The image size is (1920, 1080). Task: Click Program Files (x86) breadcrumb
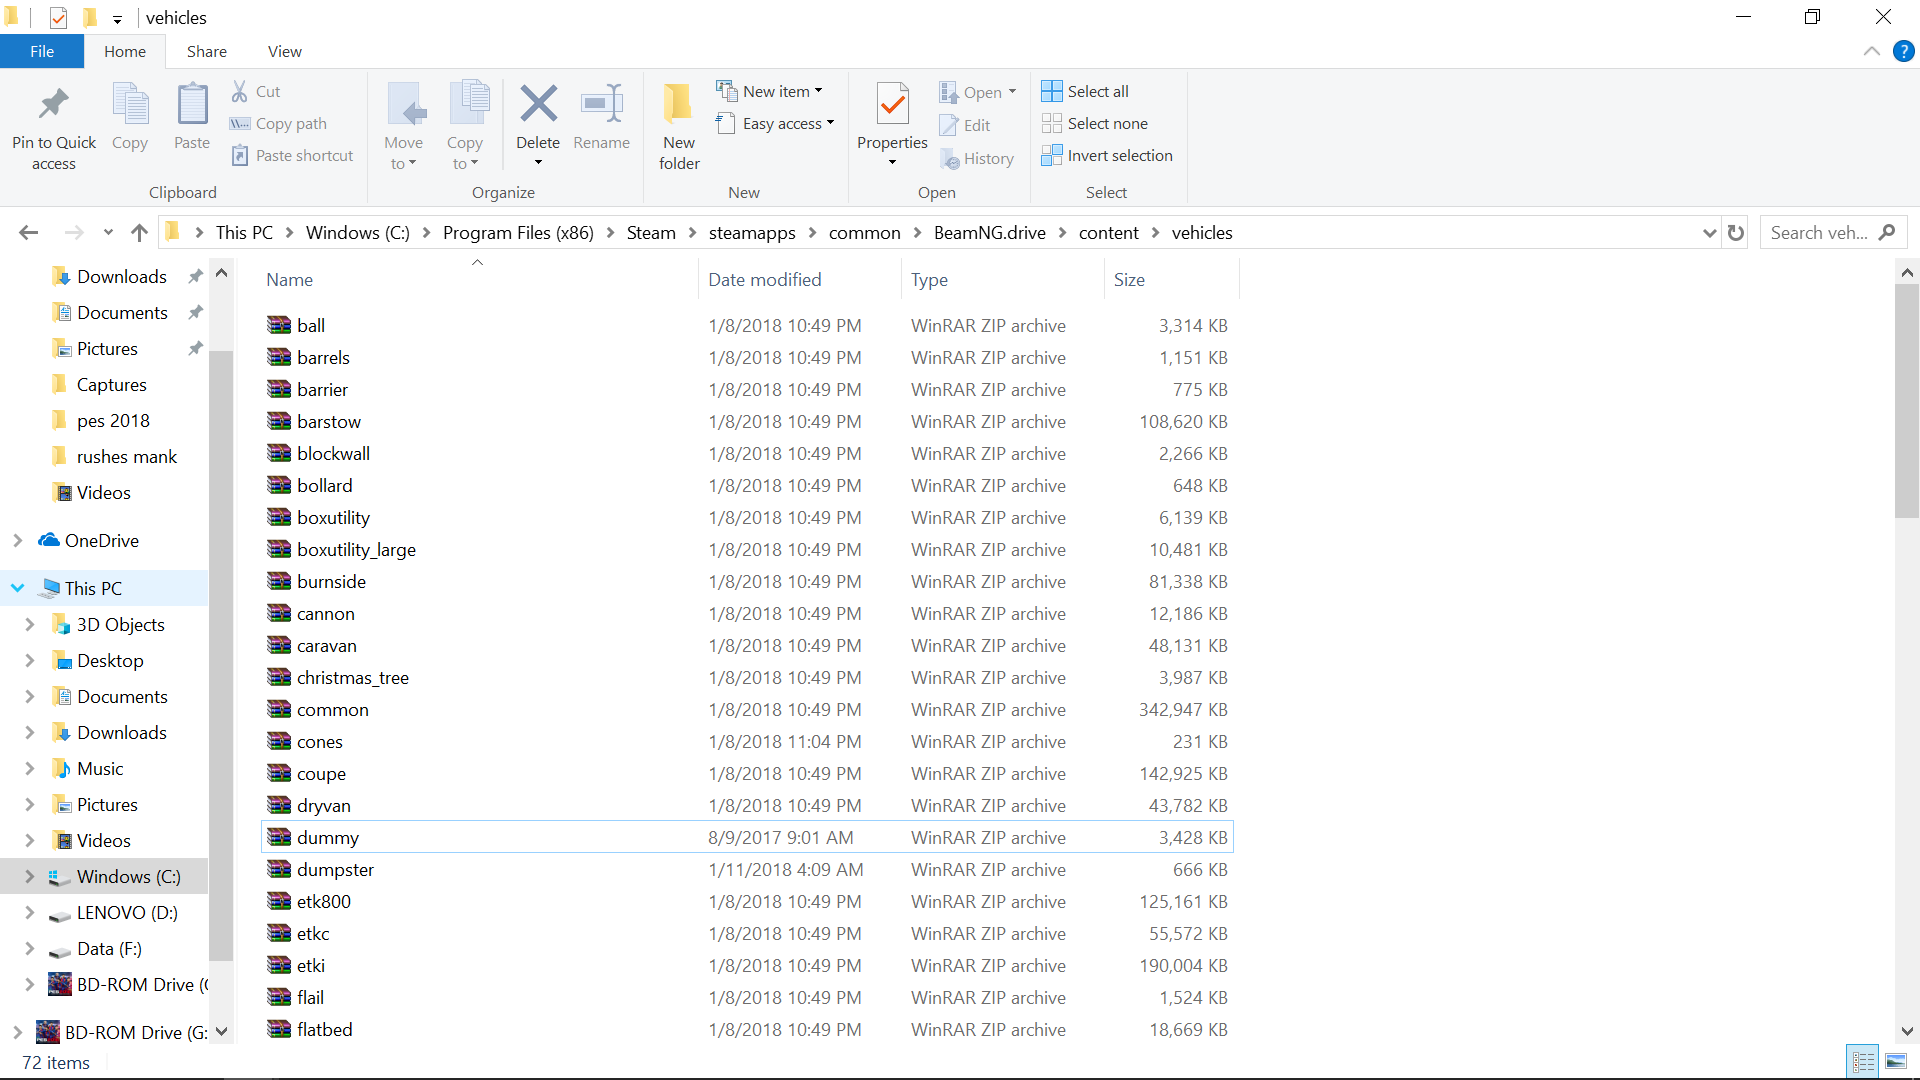[x=518, y=232]
